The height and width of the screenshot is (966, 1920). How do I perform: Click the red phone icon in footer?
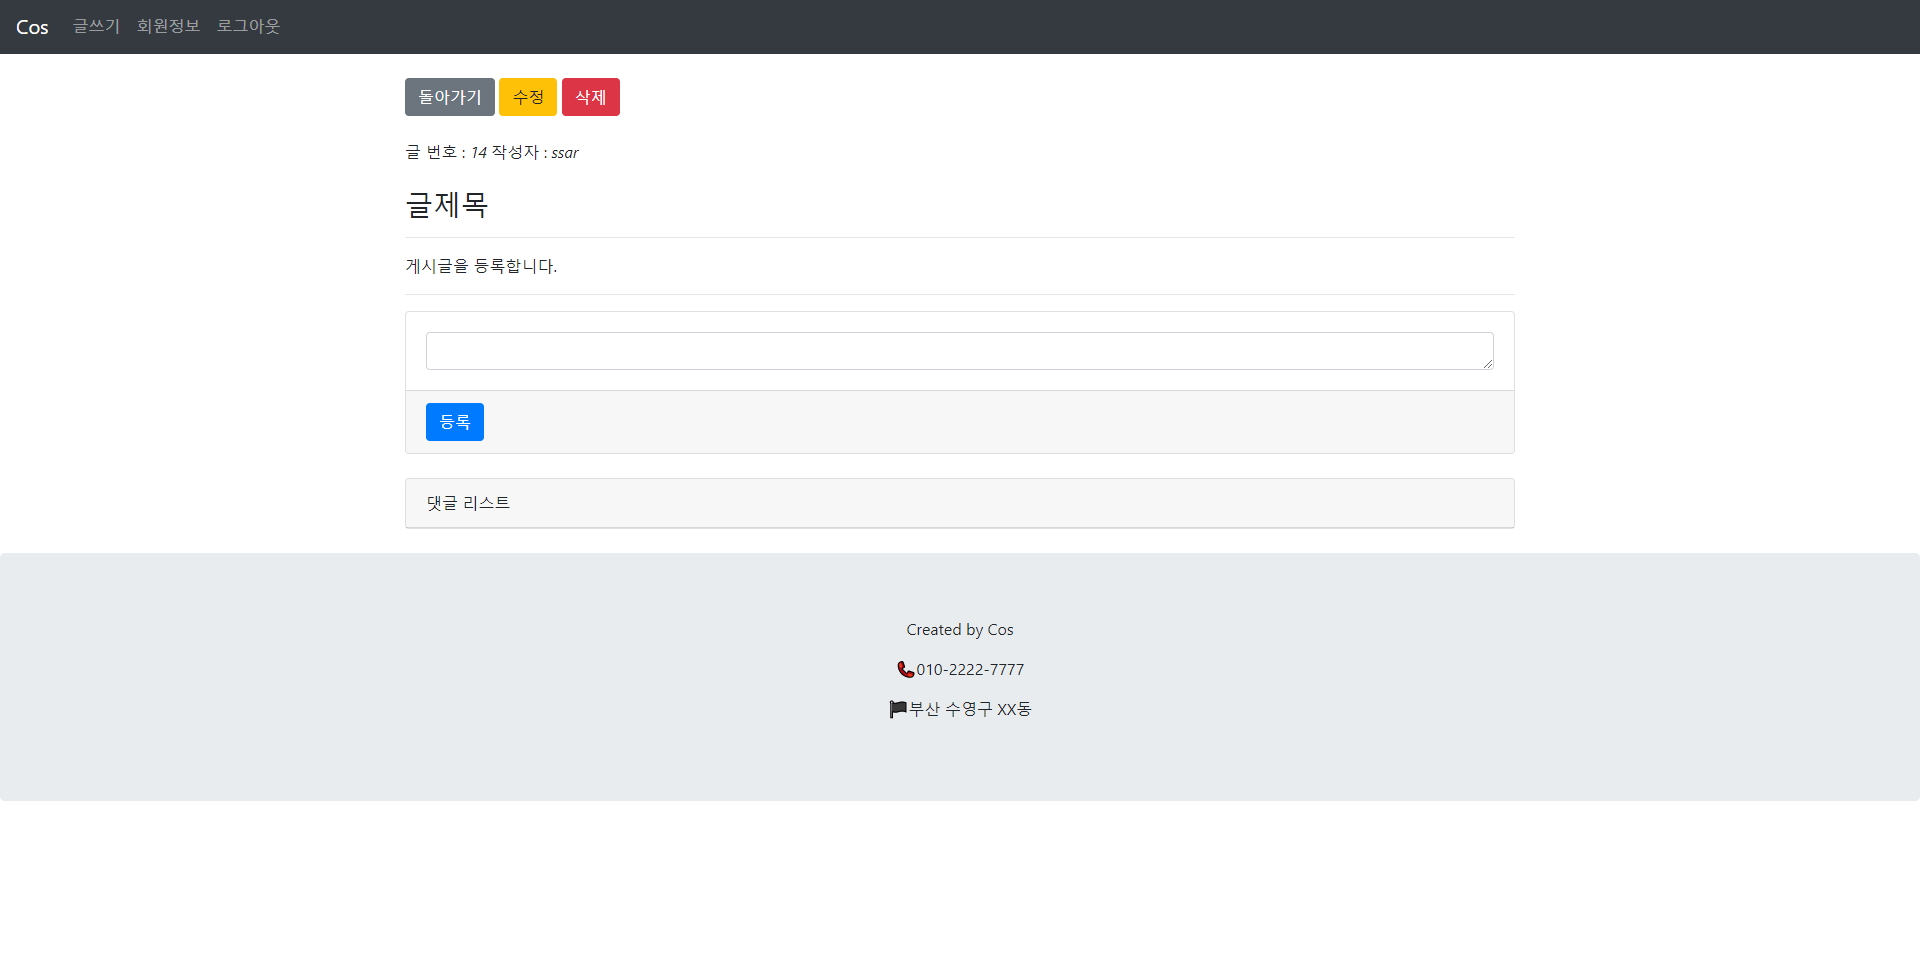tap(906, 670)
